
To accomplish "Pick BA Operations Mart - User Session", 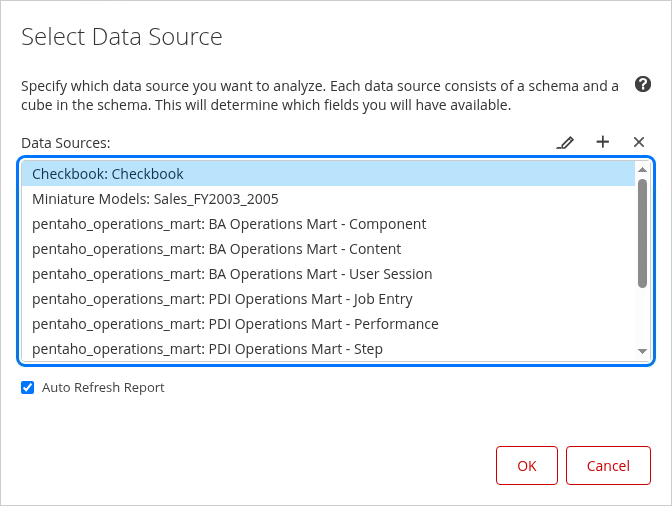I will 232,274.
